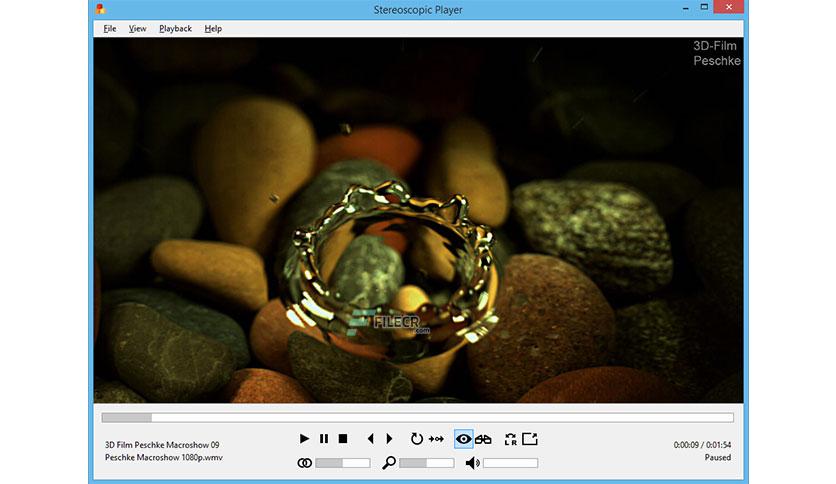Pause the video playback
This screenshot has height=484, width=836.
(x=324, y=439)
